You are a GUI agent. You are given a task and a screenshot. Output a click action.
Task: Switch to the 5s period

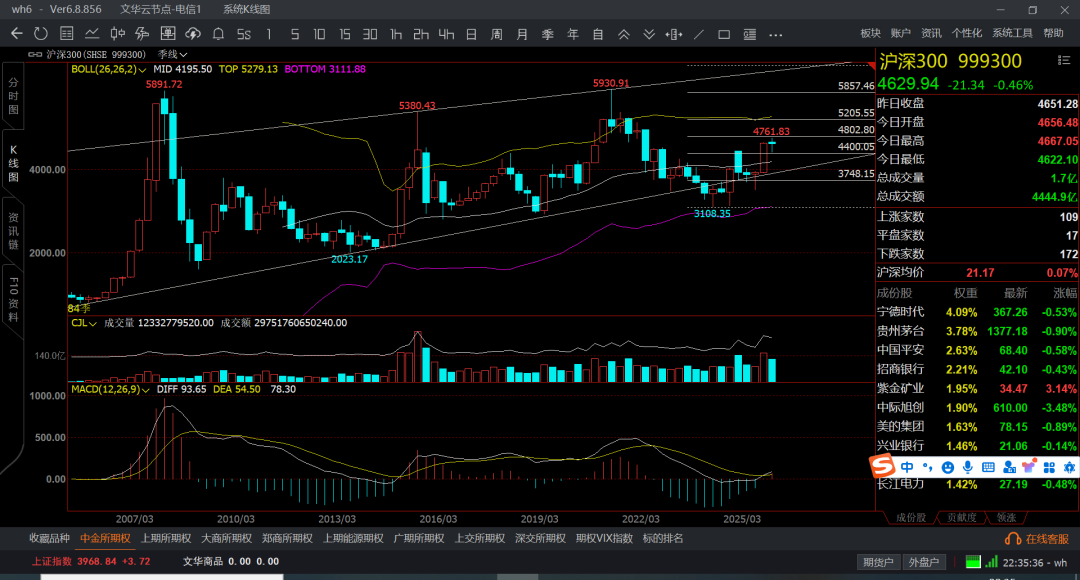coord(243,34)
